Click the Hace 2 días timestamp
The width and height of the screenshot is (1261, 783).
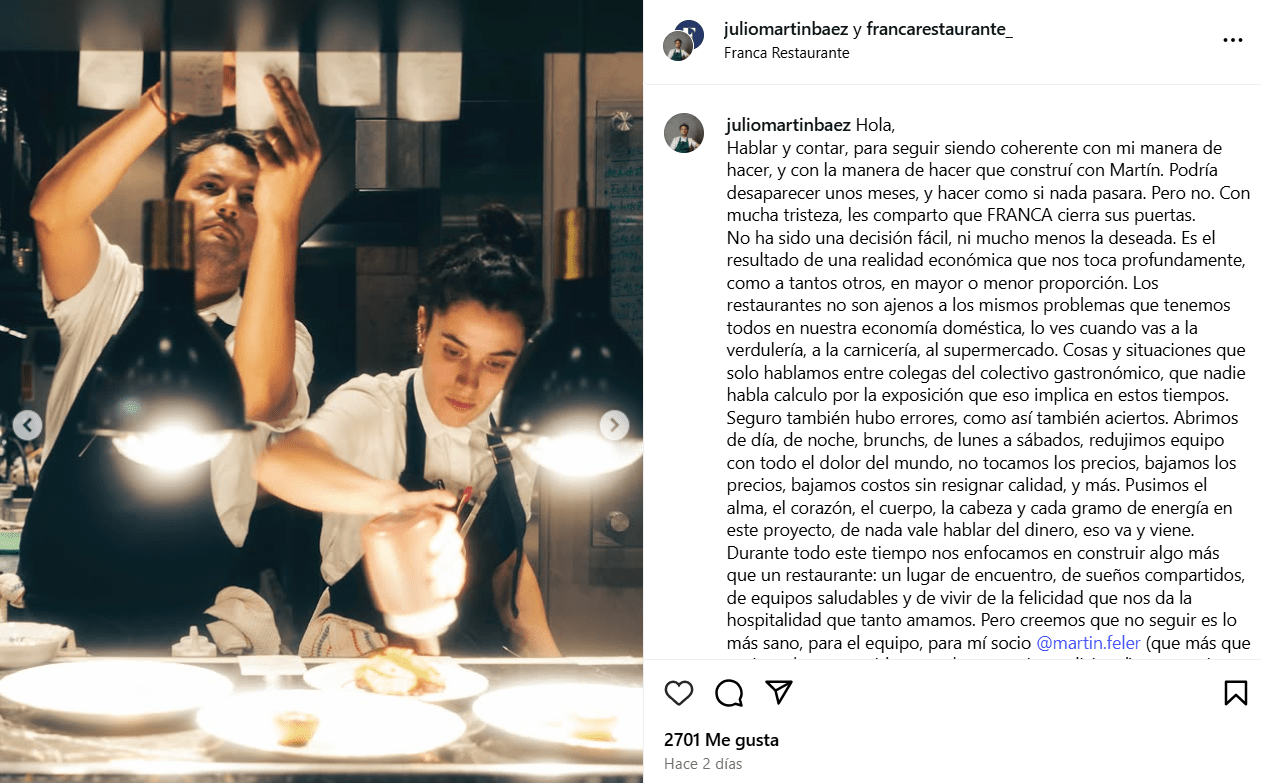(703, 764)
